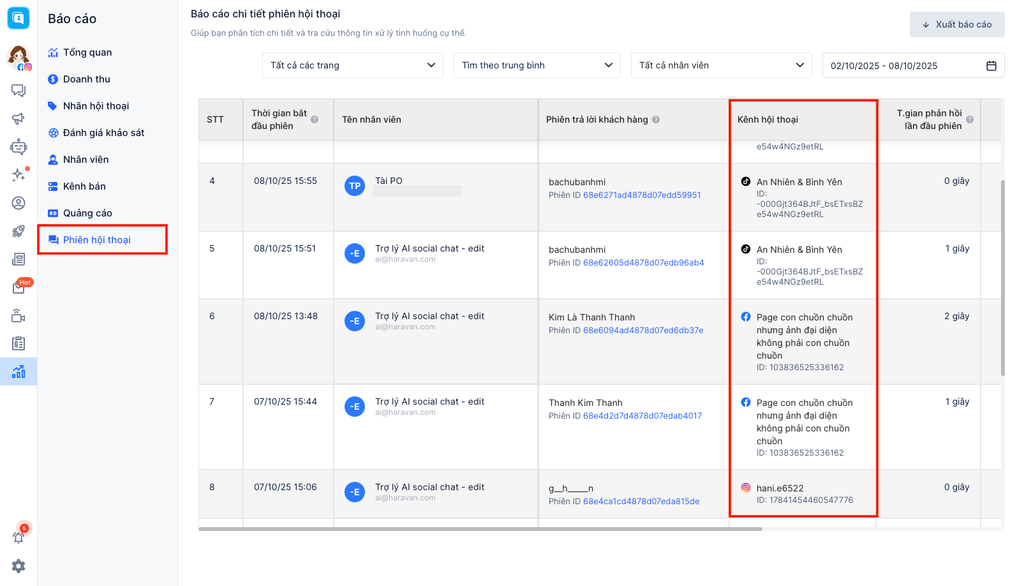Click the AI sparkle icon in sidebar
This screenshot has height=586, width=1024.
point(18,175)
